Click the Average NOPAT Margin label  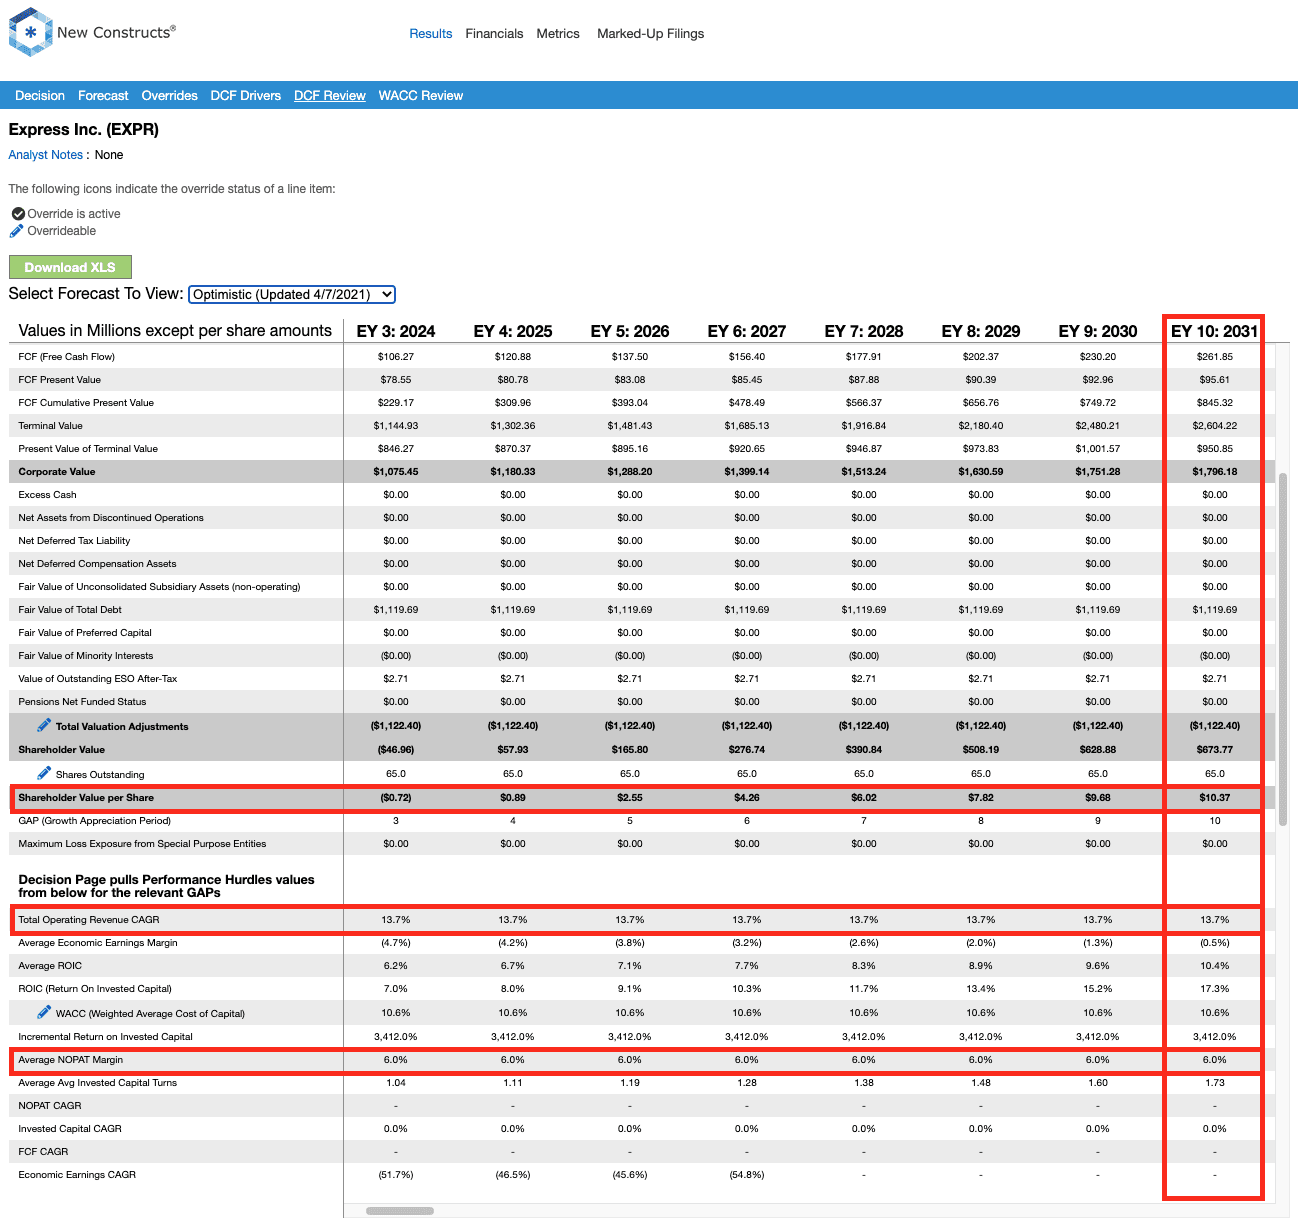coord(71,1060)
